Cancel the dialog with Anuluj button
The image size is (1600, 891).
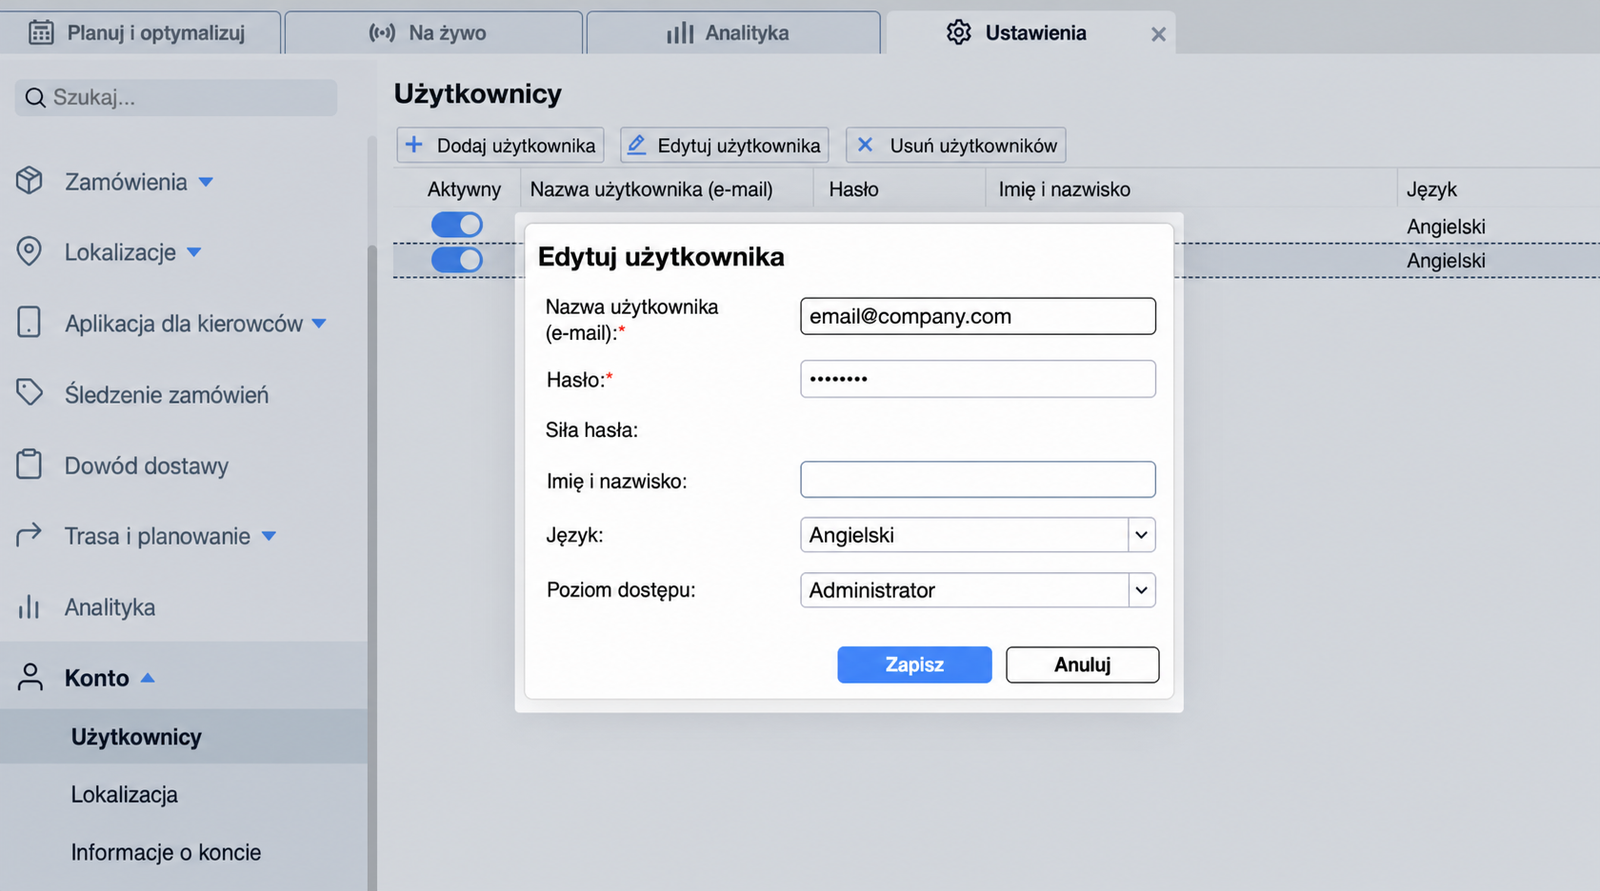[1083, 665]
